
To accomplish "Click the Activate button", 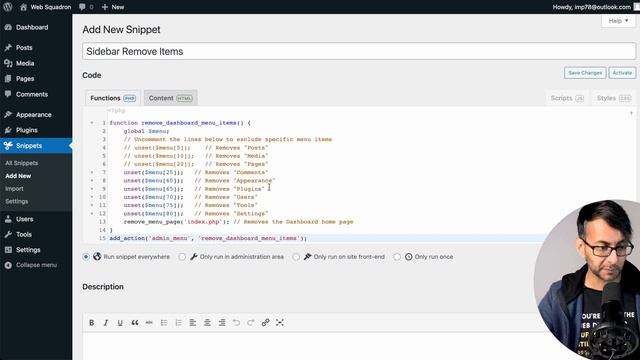I will 622,73.
